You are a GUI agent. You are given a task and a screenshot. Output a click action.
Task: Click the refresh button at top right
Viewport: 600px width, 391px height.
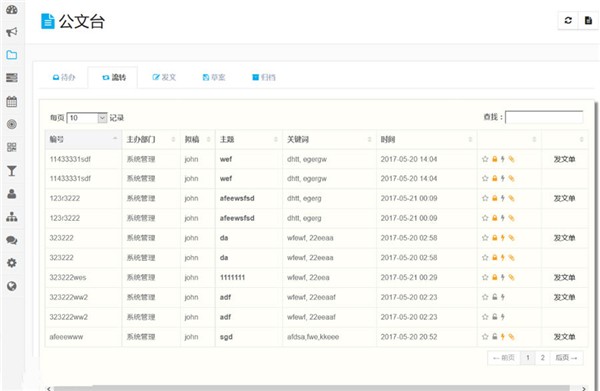pyautogui.click(x=568, y=20)
